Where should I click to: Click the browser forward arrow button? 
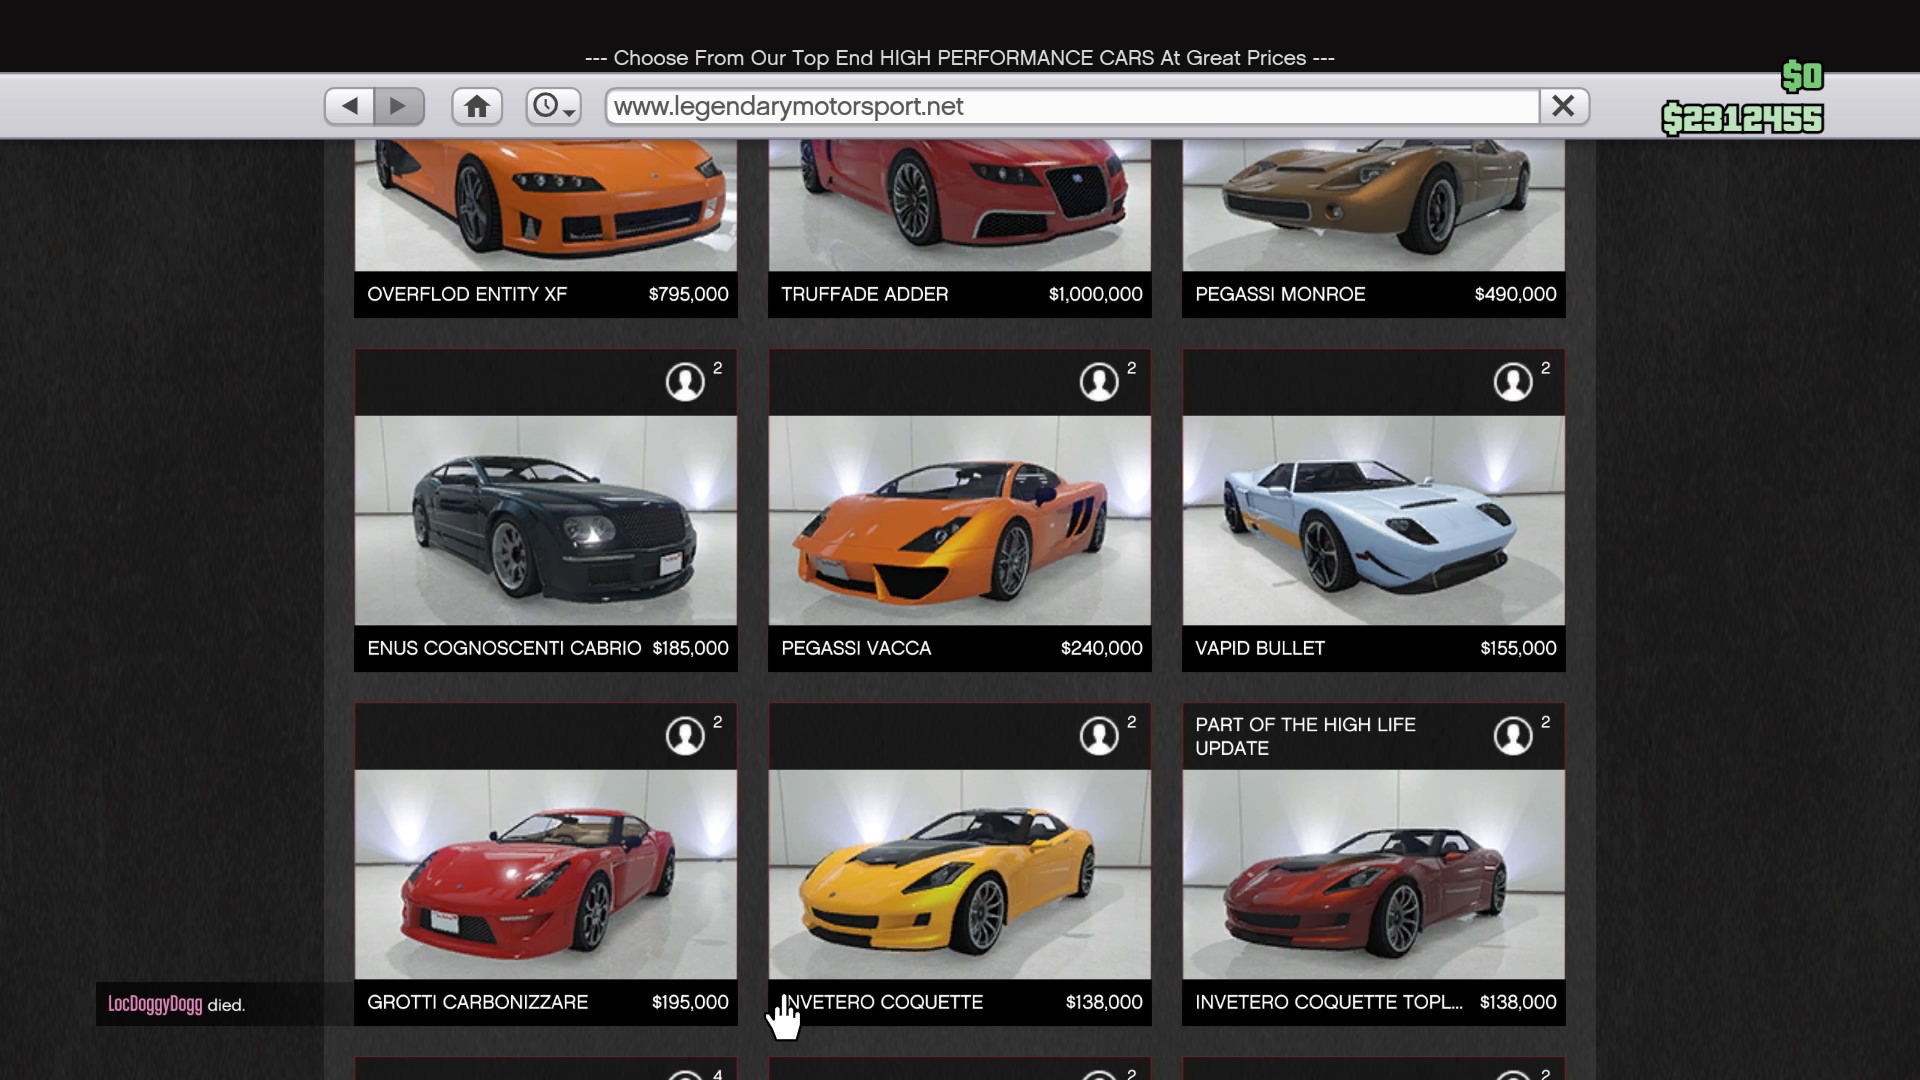pyautogui.click(x=399, y=106)
